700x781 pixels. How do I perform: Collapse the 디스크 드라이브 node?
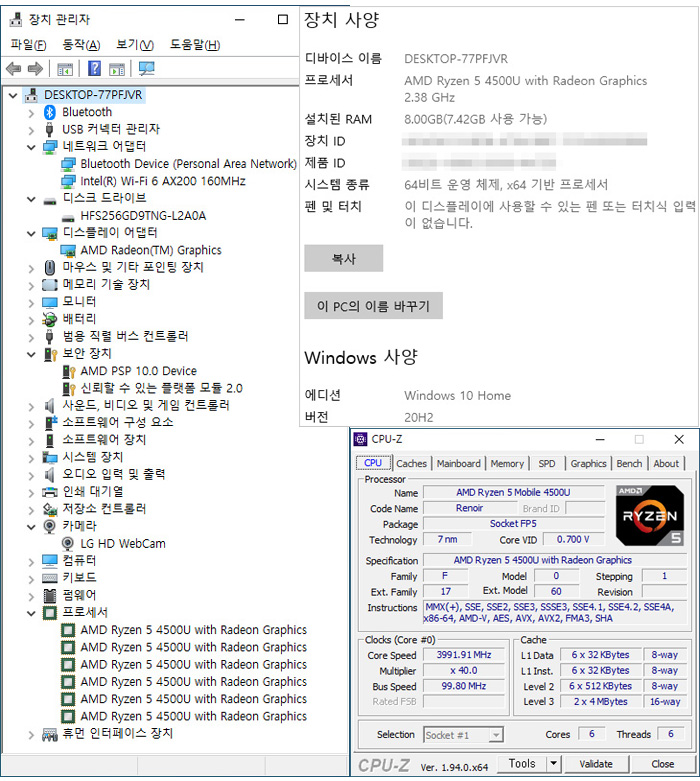(x=31, y=199)
